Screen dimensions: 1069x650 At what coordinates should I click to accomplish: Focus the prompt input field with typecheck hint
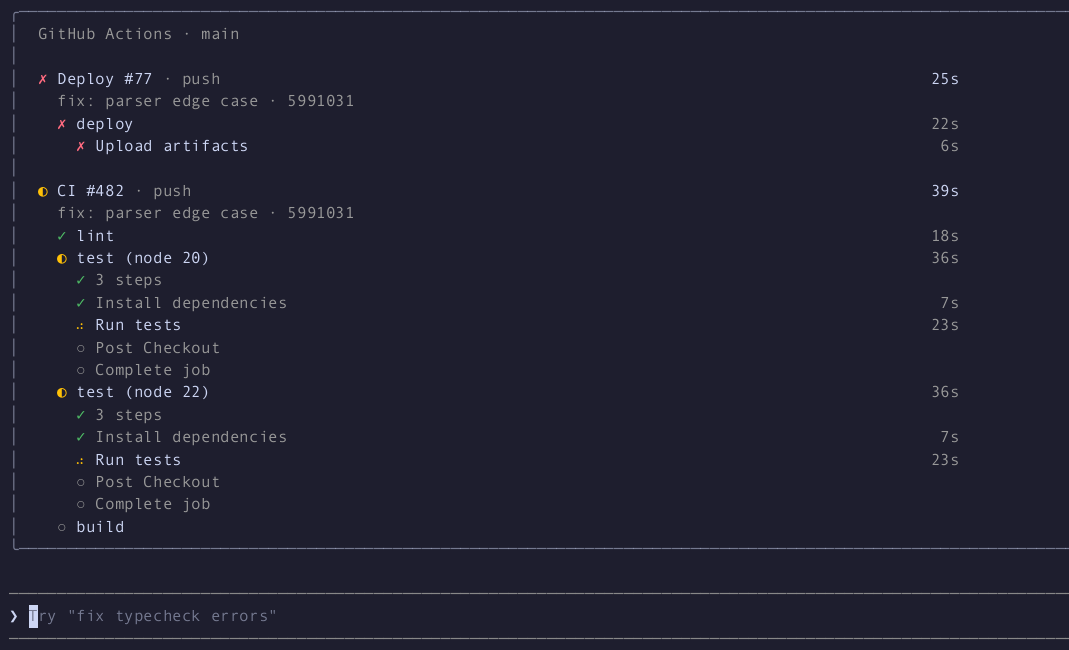pyautogui.click(x=539, y=617)
